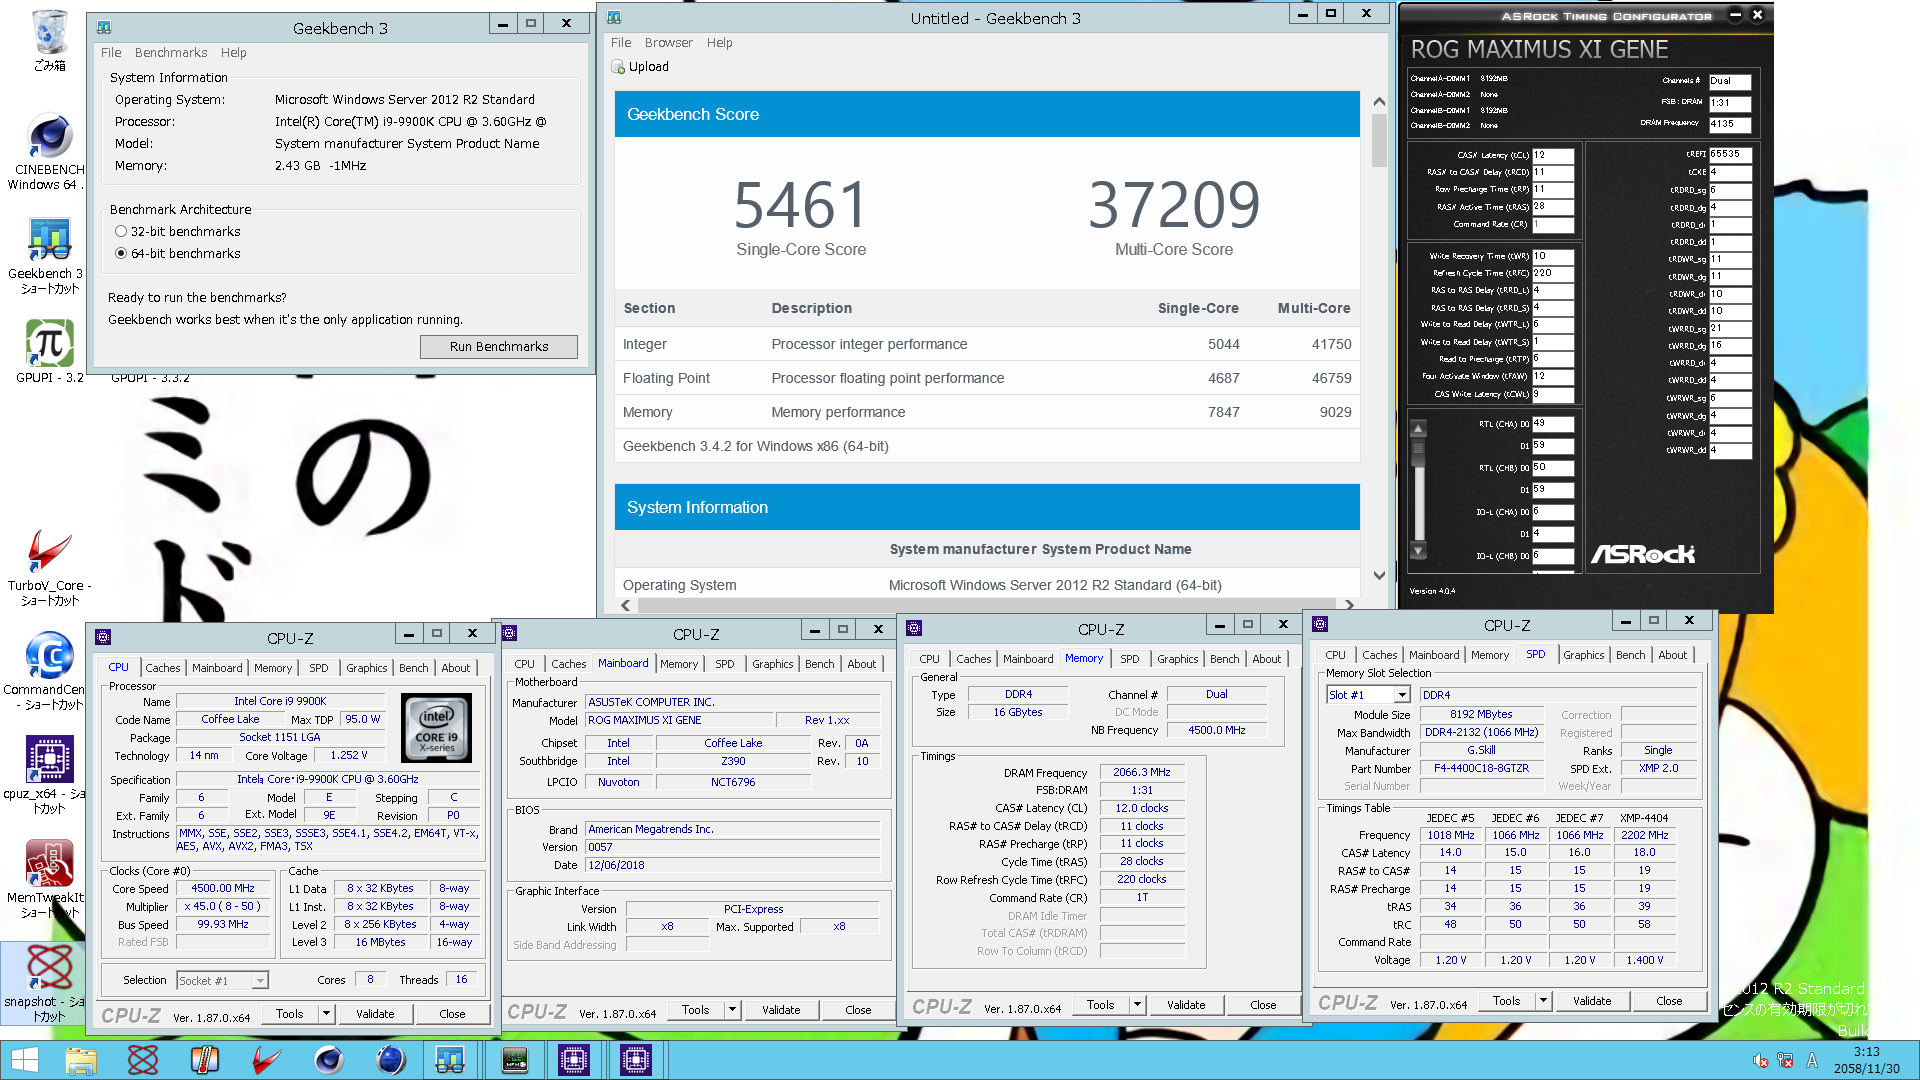Expand Tools dropdown arrow in CPU-Z Memory window

(1137, 1005)
